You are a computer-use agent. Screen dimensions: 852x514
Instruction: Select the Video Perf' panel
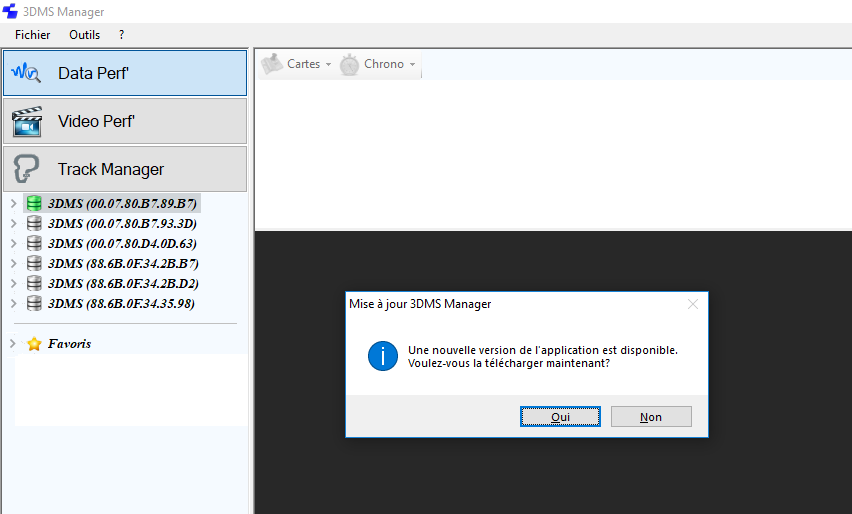(x=125, y=121)
